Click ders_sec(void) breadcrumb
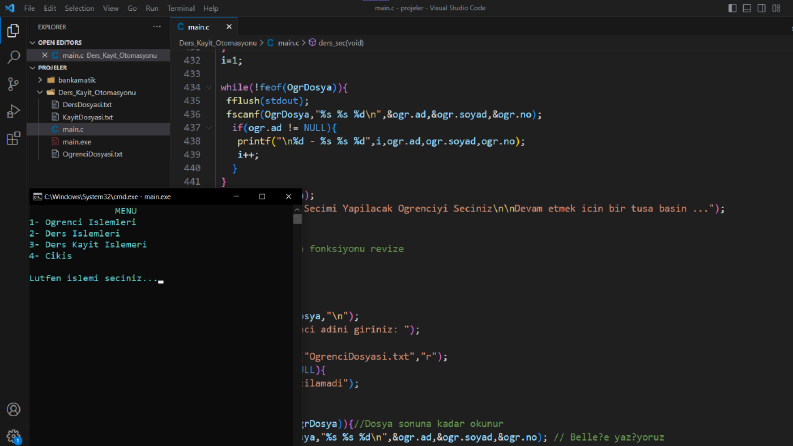Viewport: 793px width, 446px height. pos(341,43)
